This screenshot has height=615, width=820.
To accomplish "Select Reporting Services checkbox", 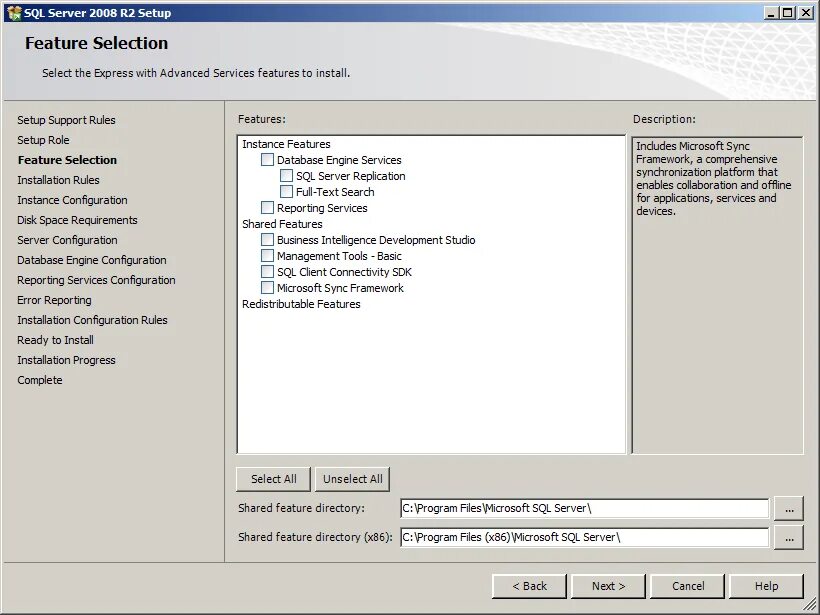I will (267, 208).
